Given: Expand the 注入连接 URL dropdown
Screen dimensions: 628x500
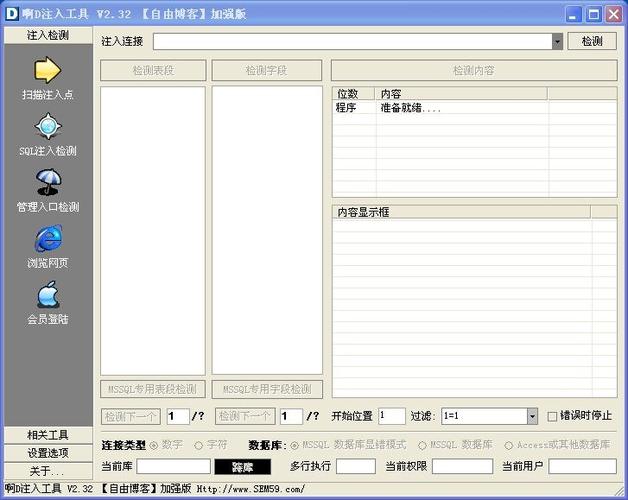Looking at the screenshot, I should click(x=557, y=41).
